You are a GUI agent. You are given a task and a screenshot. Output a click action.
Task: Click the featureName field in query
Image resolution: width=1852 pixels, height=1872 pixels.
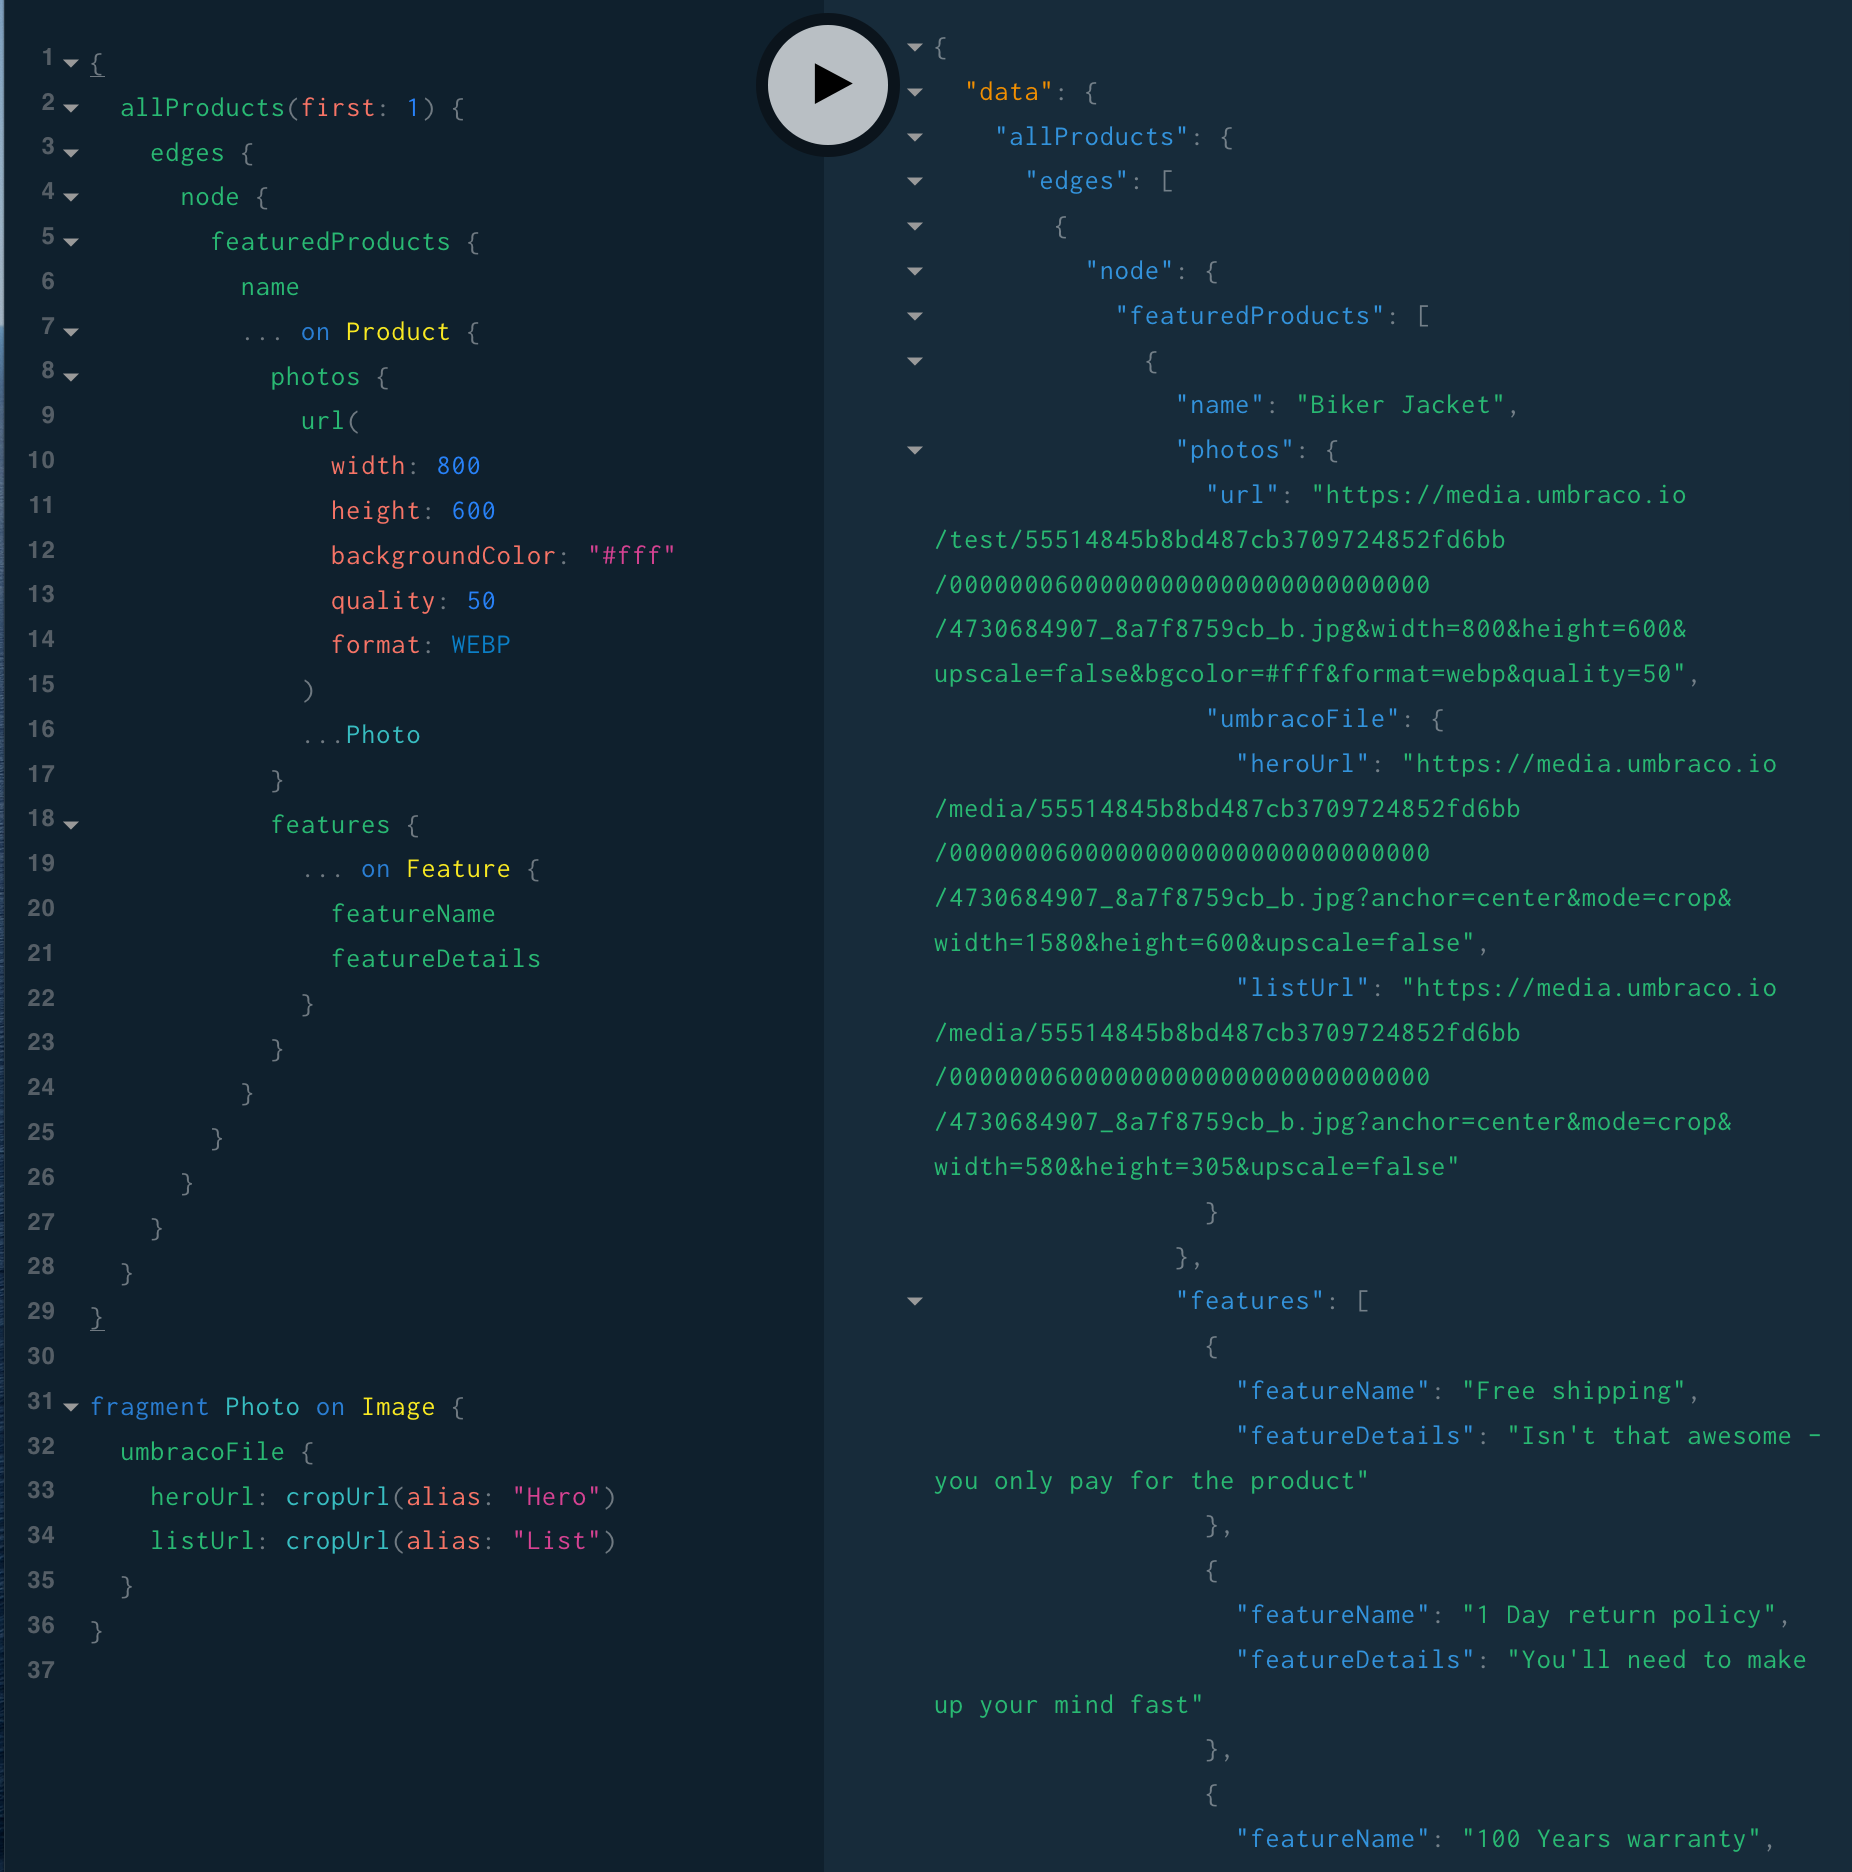(x=413, y=914)
